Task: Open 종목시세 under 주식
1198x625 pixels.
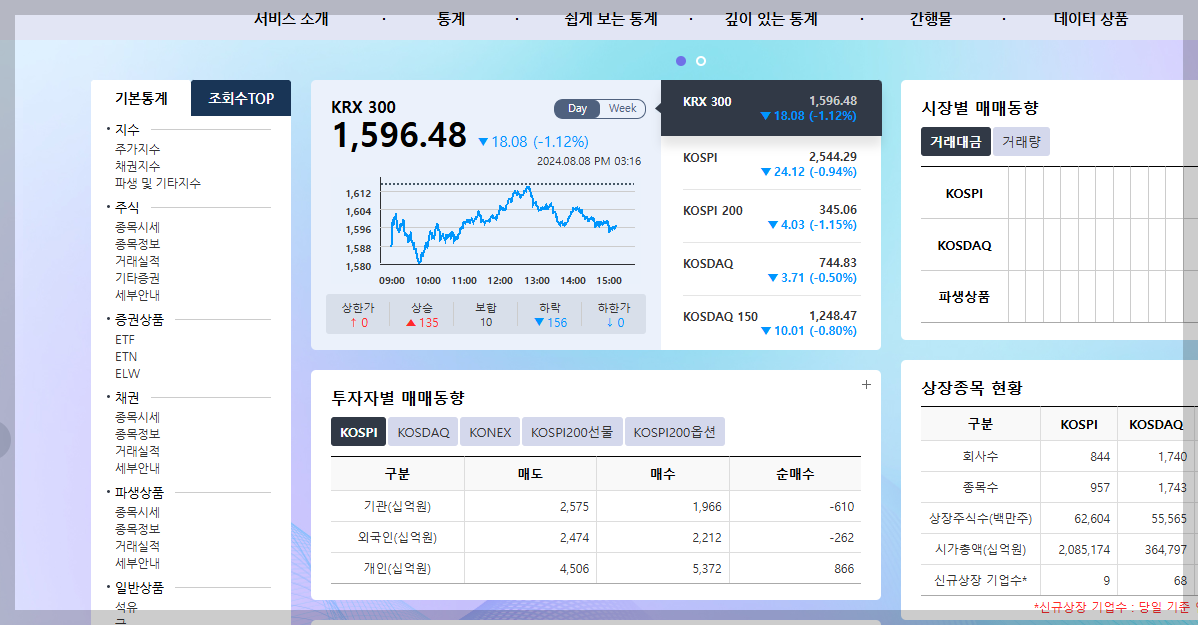Action: coord(138,227)
